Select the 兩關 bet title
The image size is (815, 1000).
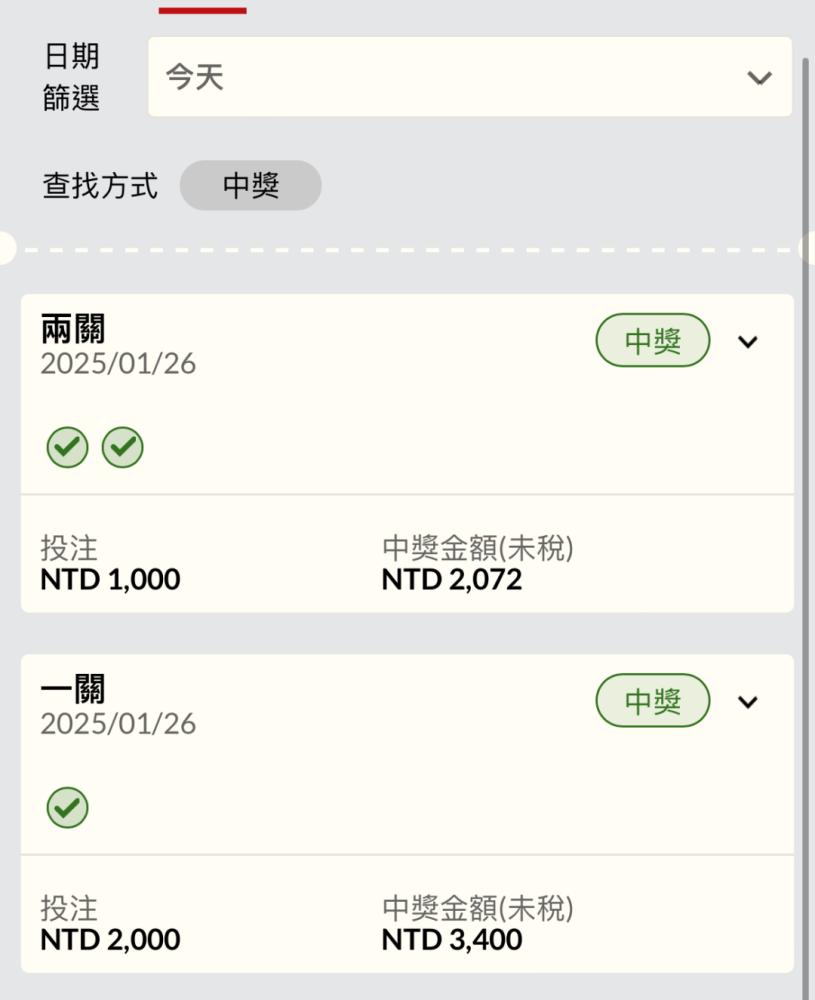pyautogui.click(x=73, y=329)
